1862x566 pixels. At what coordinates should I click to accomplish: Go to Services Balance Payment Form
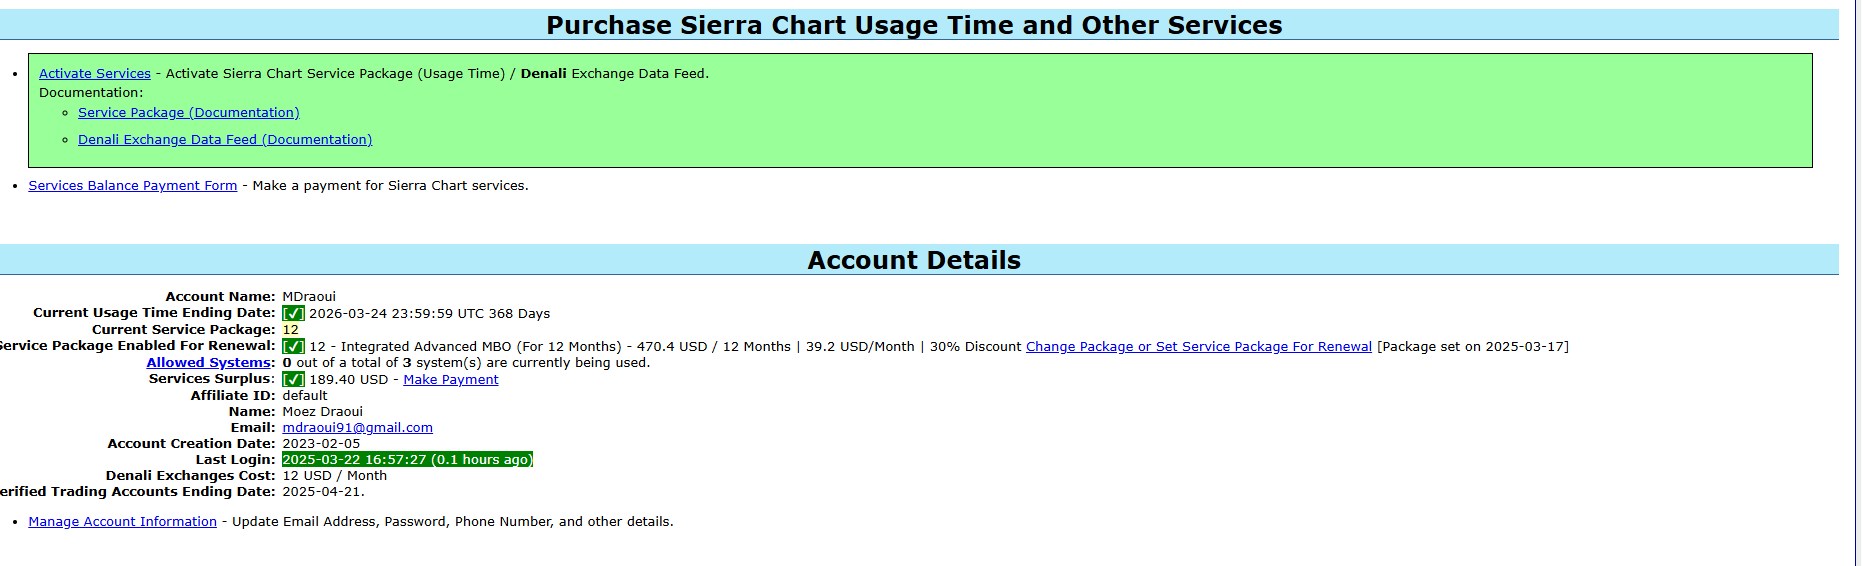pyautogui.click(x=133, y=186)
